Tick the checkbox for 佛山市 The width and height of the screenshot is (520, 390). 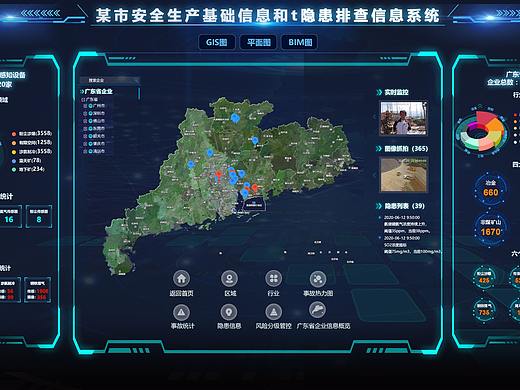tap(85, 121)
